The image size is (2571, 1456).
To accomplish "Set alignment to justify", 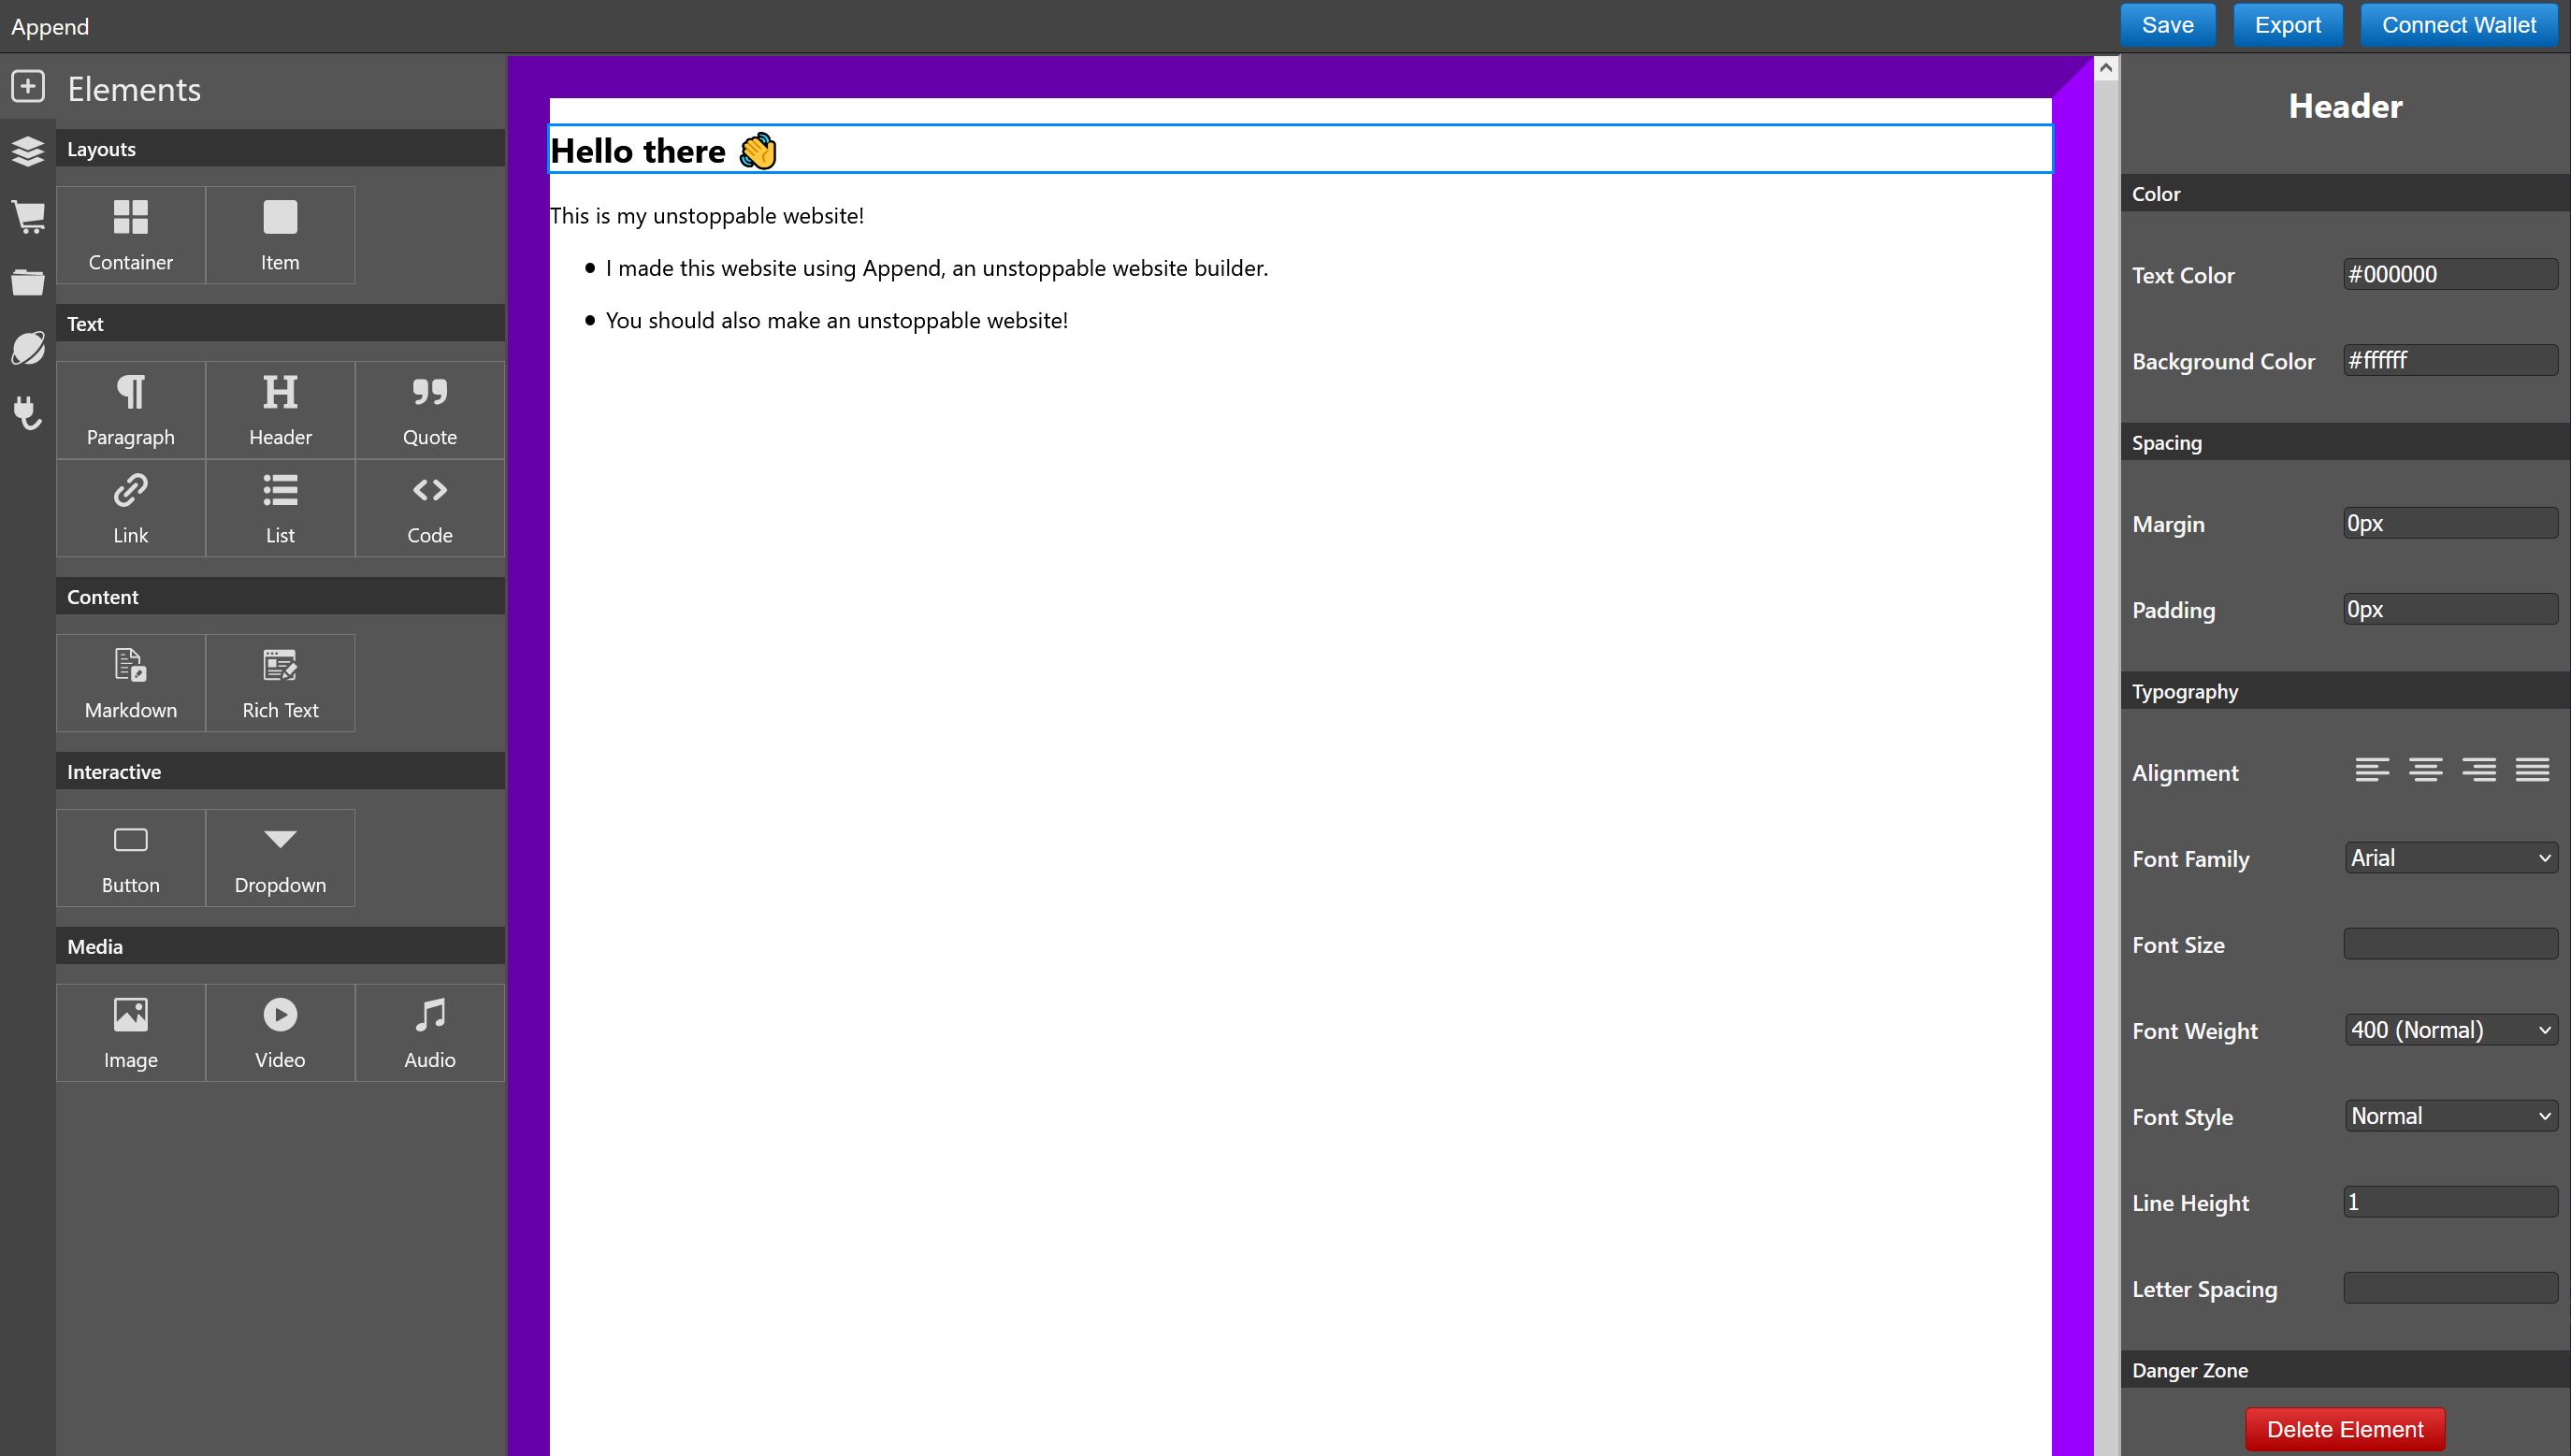I will coord(2532,770).
